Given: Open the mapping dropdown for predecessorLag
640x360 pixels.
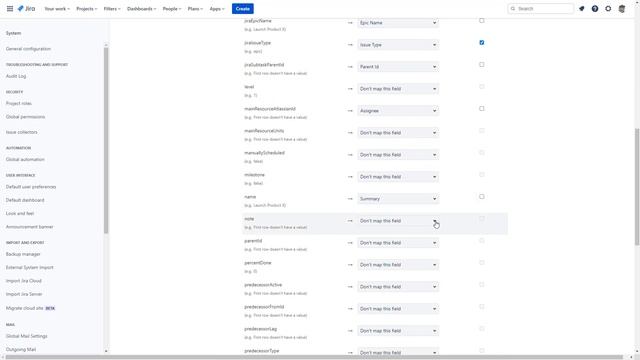Looking at the screenshot, I should click(398, 331).
